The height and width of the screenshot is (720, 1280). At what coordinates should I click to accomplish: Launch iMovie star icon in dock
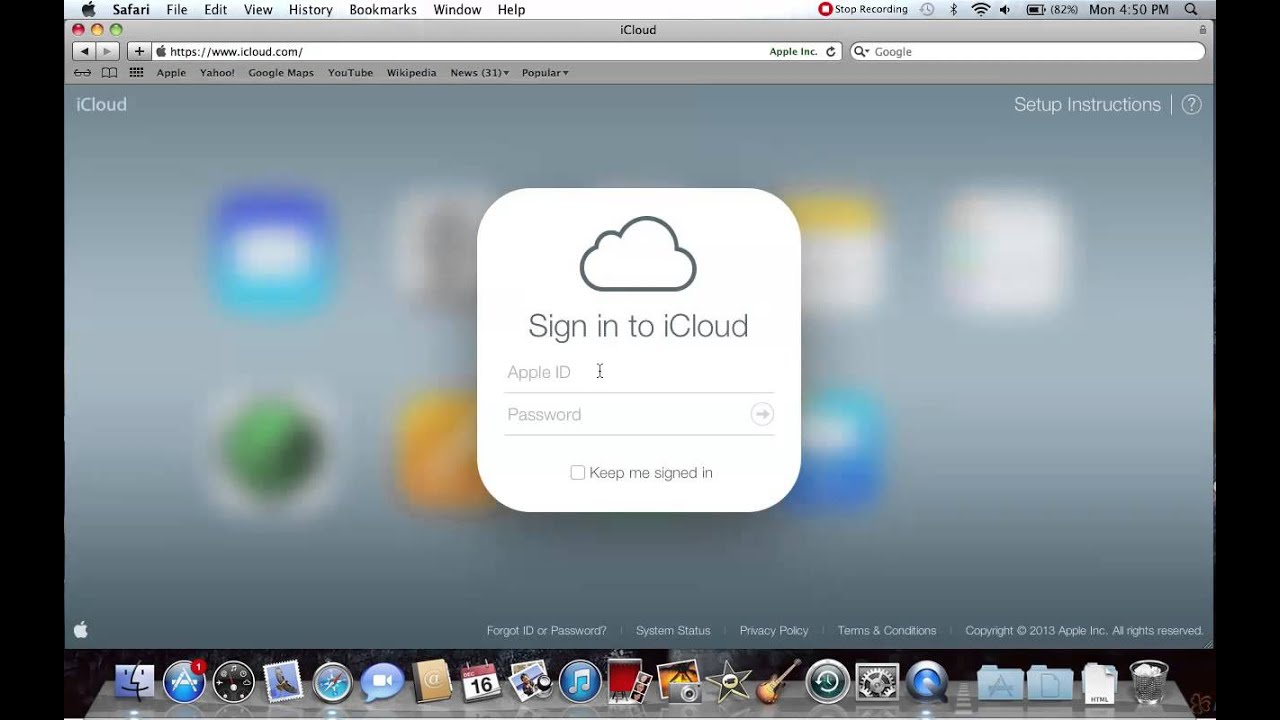pos(728,683)
